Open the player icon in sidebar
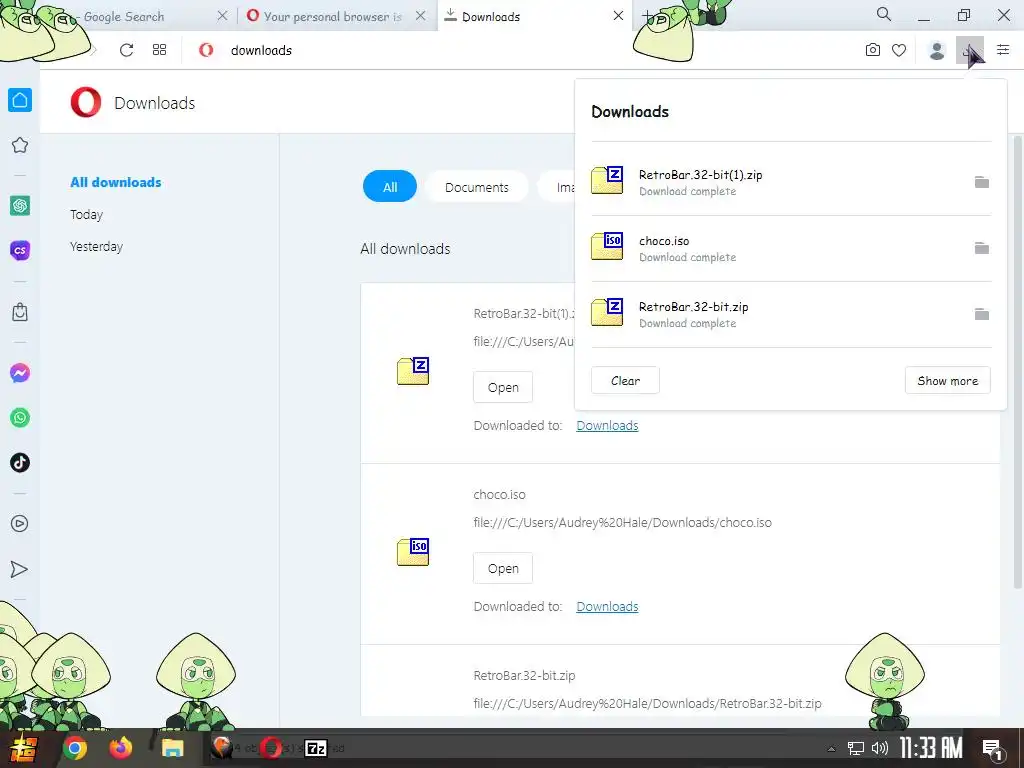 tap(20, 524)
